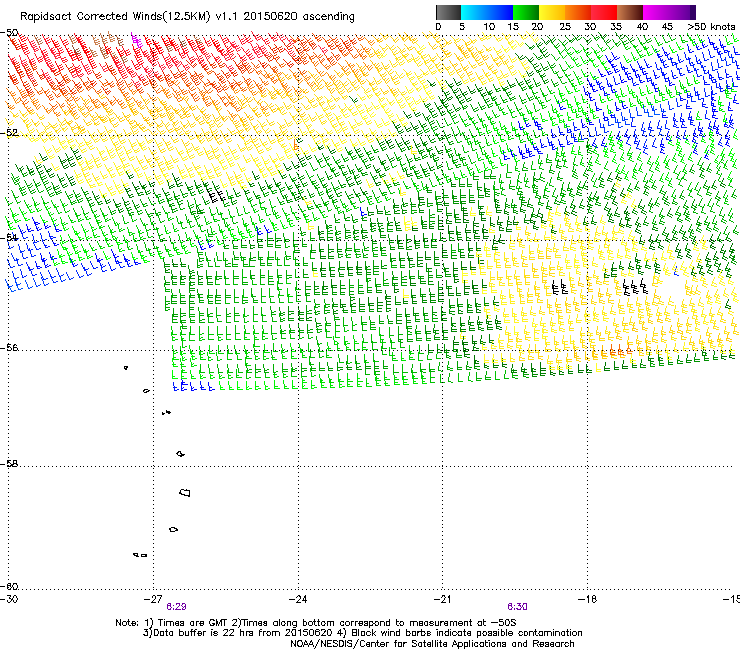Click the '>50 knots' legend label
The image size is (740, 650).
(711, 27)
